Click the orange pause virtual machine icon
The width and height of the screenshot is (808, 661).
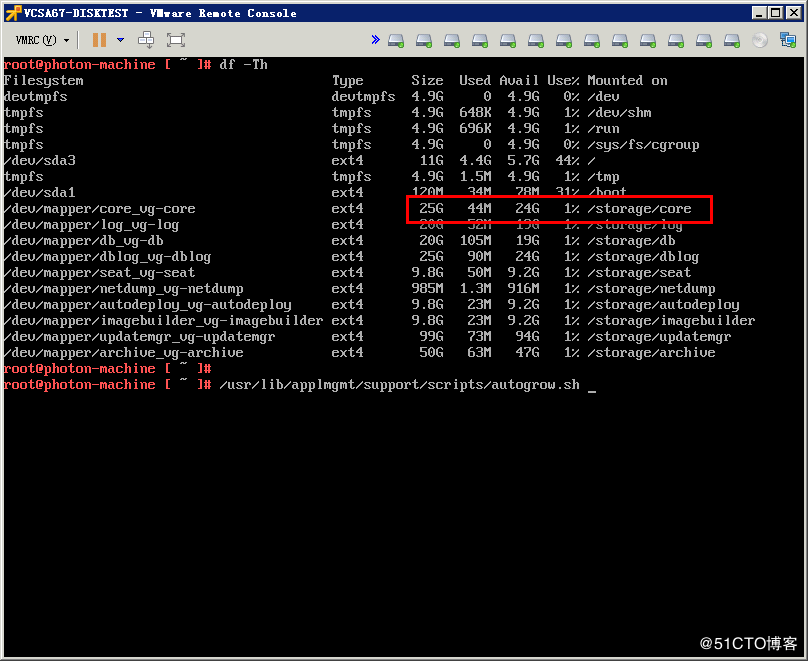point(99,40)
